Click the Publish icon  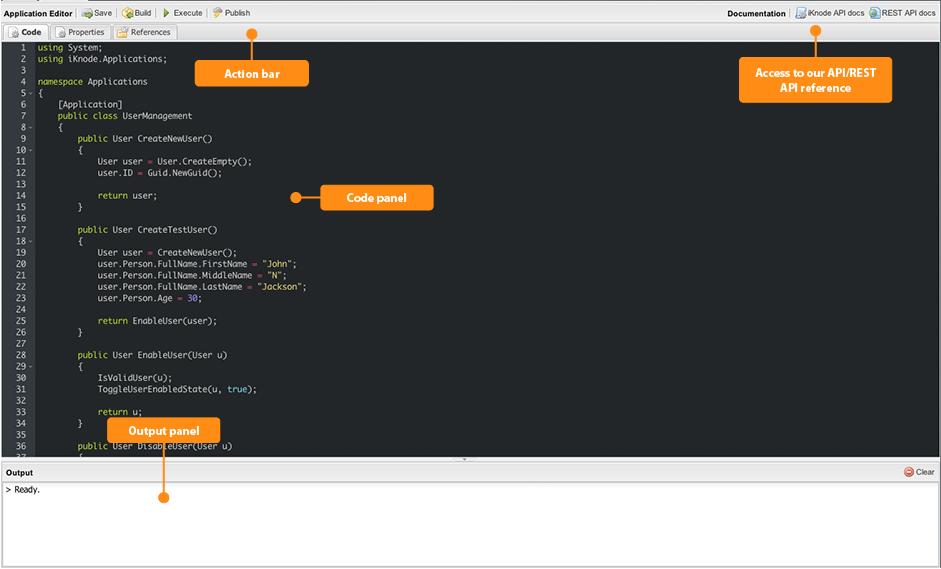click(x=217, y=13)
